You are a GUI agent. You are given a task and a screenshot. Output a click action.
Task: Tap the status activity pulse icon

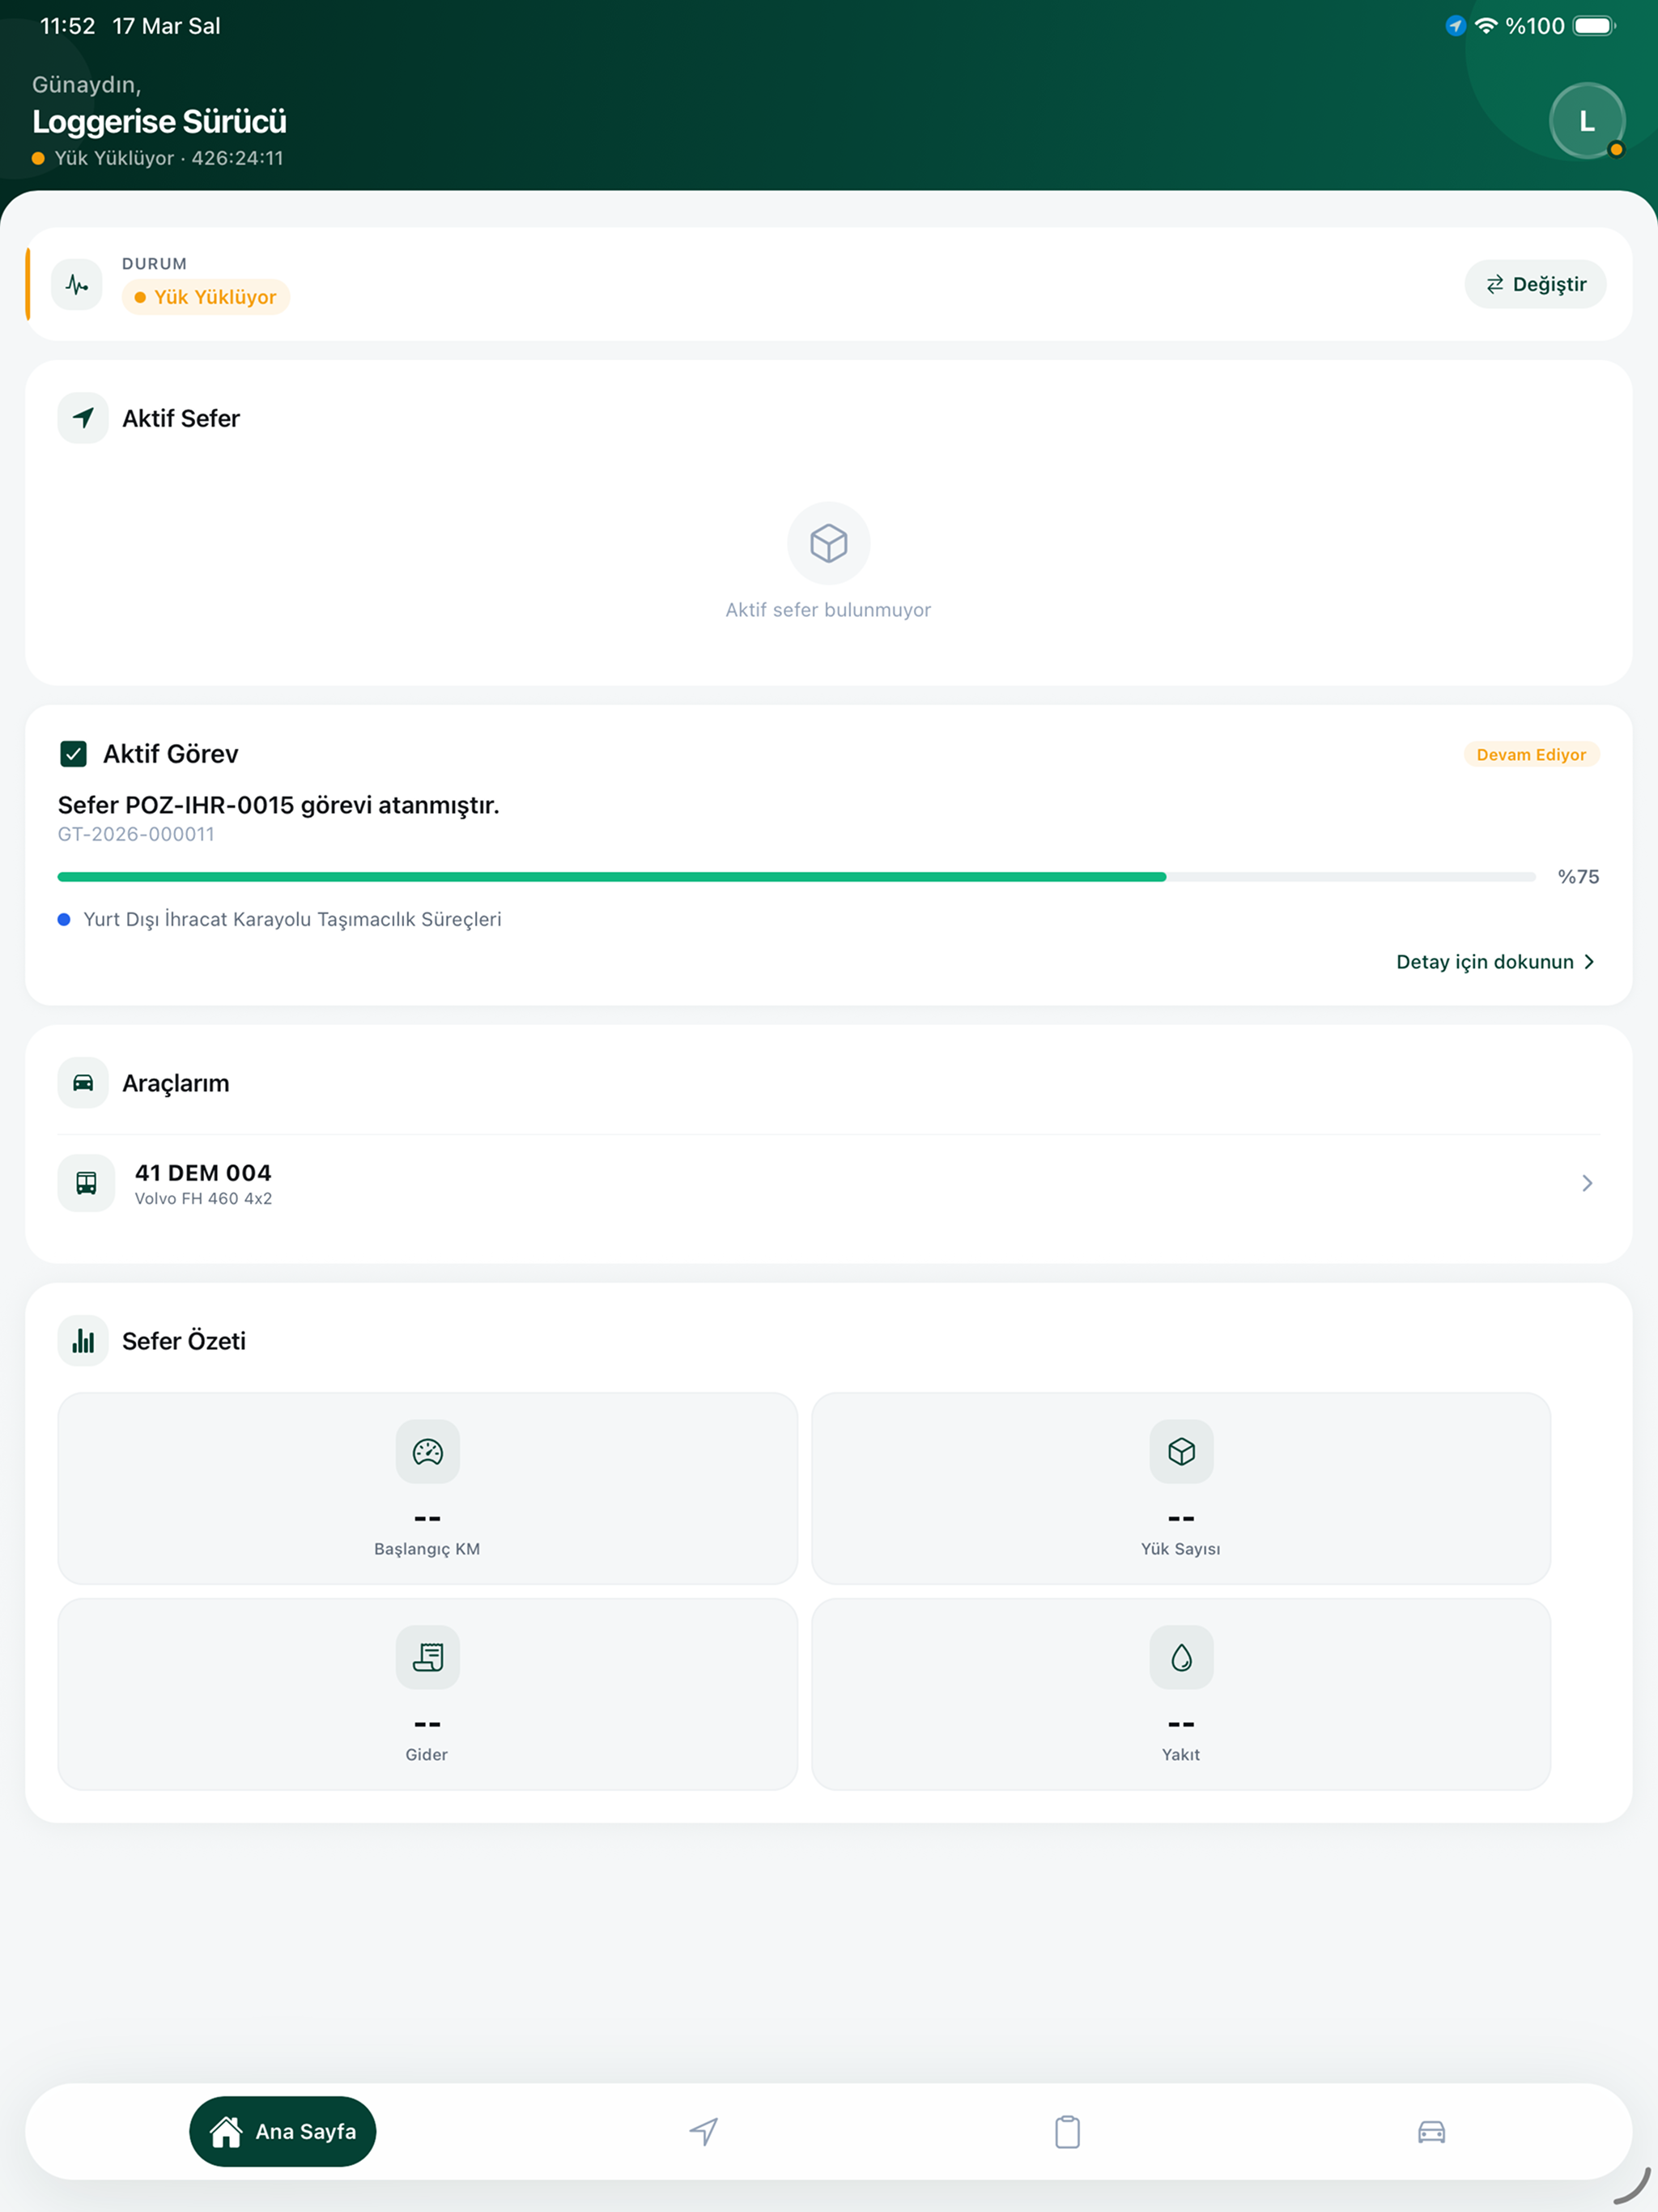click(77, 285)
